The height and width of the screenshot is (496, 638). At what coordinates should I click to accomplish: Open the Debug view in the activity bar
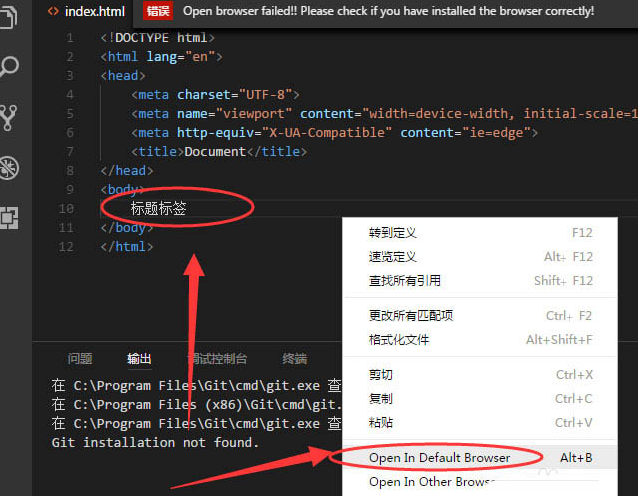10,167
